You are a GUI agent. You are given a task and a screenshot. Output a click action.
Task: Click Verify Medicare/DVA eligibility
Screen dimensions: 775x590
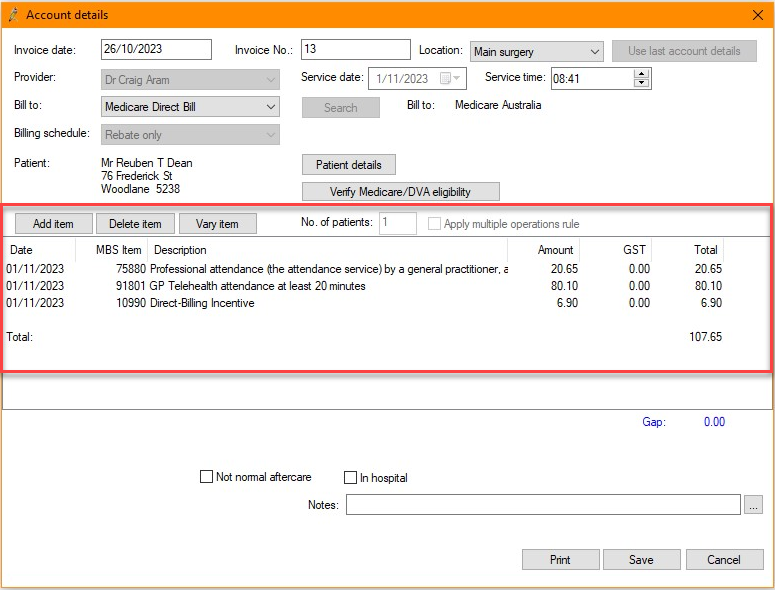(x=400, y=192)
